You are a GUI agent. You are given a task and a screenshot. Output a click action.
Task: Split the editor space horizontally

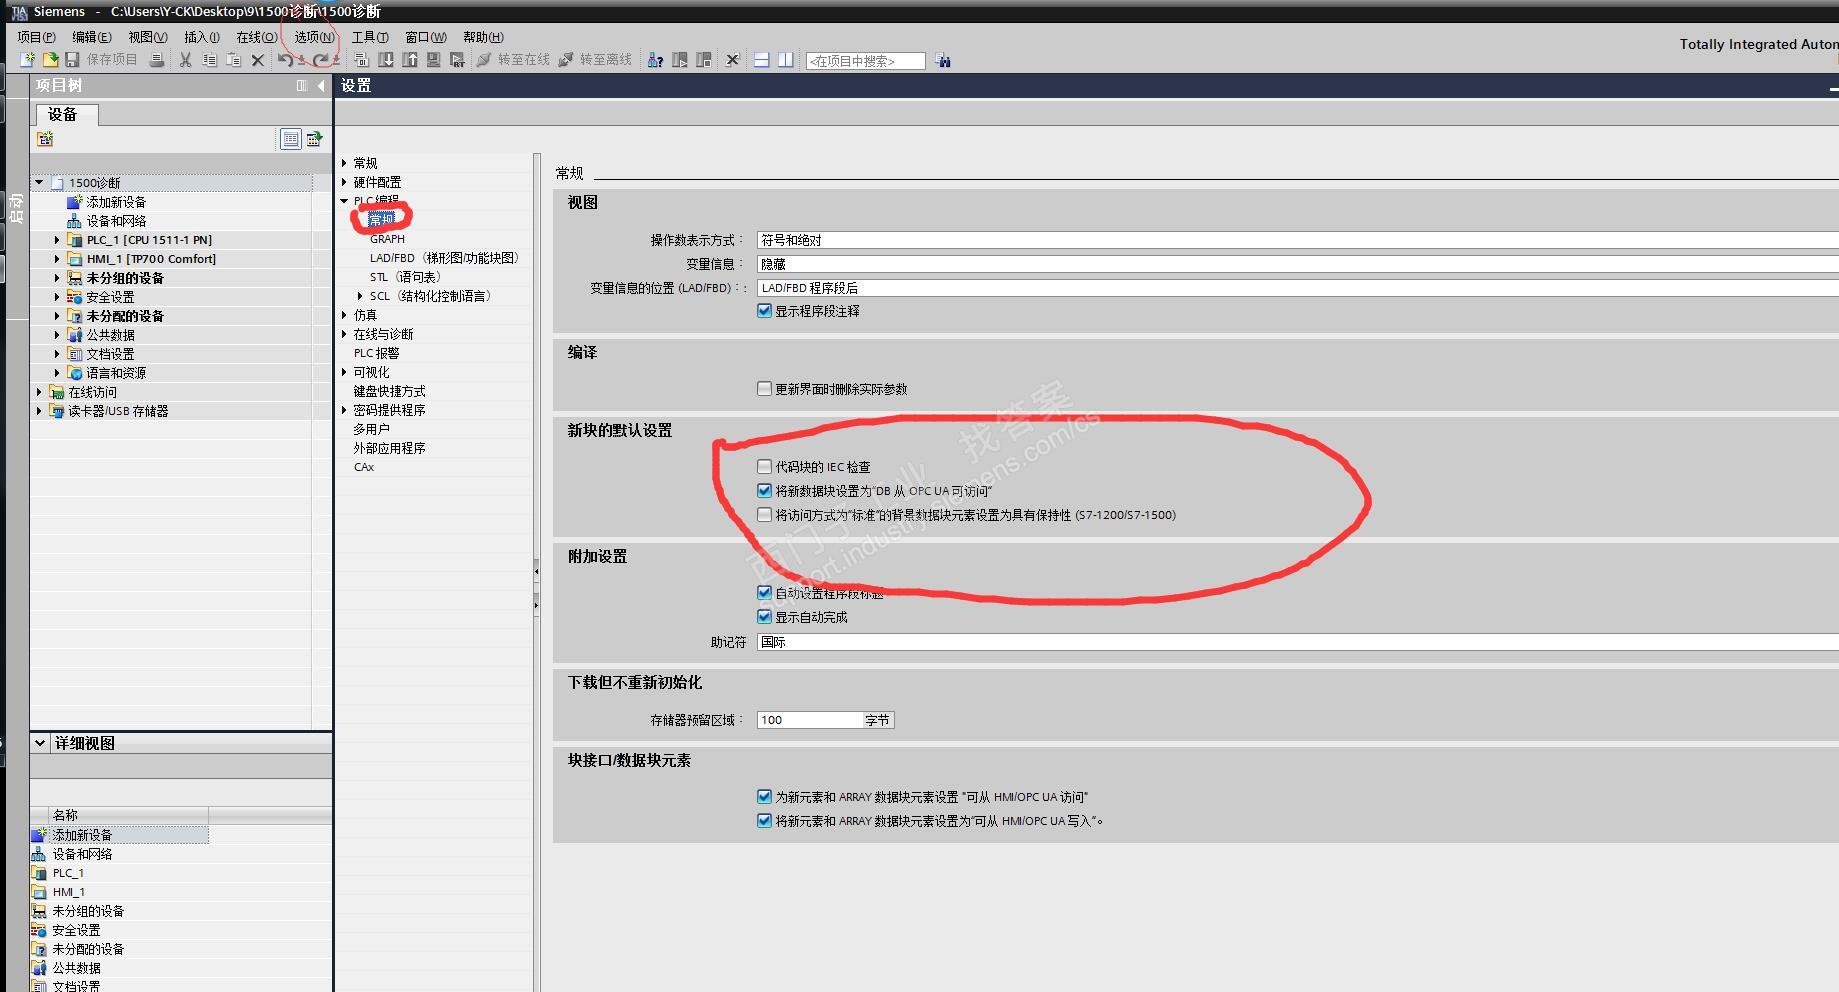coord(762,60)
